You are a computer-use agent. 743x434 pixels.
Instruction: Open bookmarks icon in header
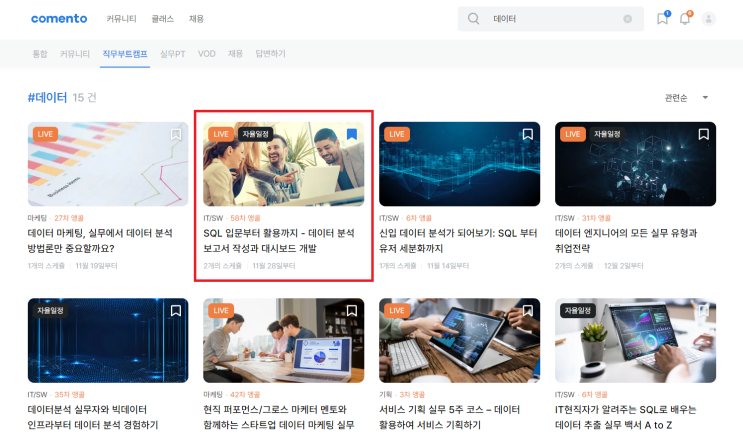point(662,19)
